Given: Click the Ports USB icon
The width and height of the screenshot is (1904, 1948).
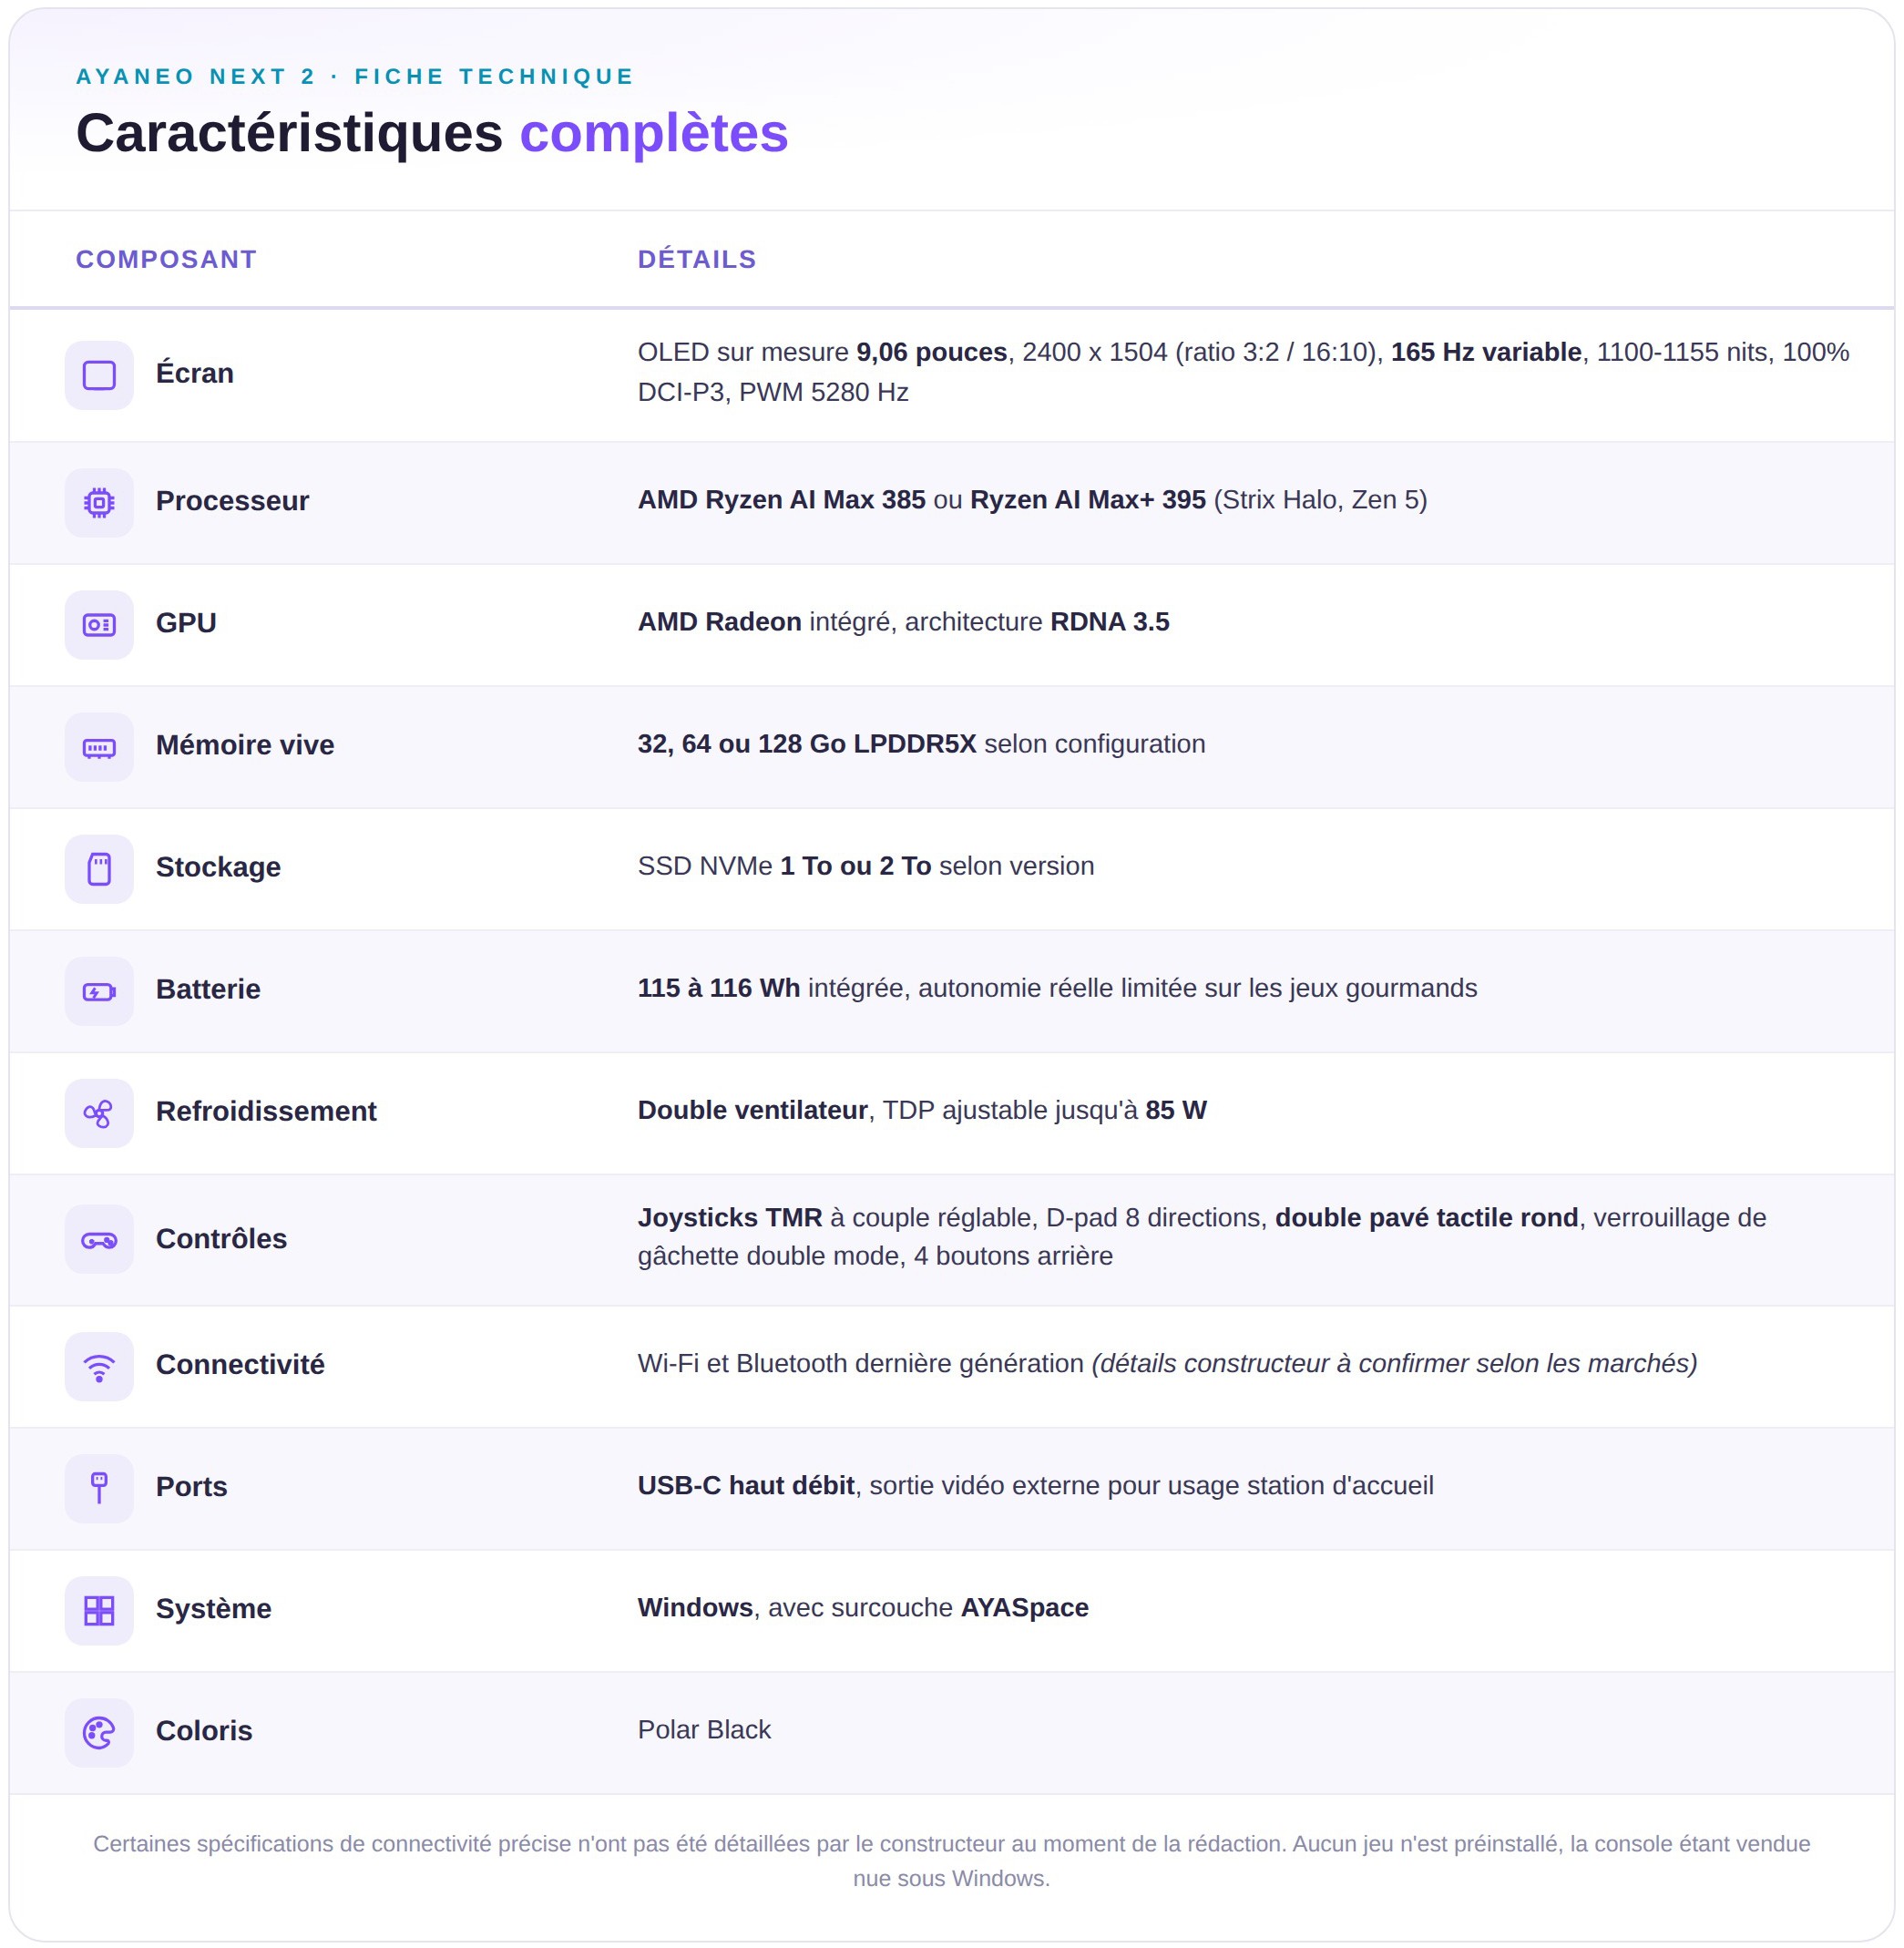Looking at the screenshot, I should (x=99, y=1488).
